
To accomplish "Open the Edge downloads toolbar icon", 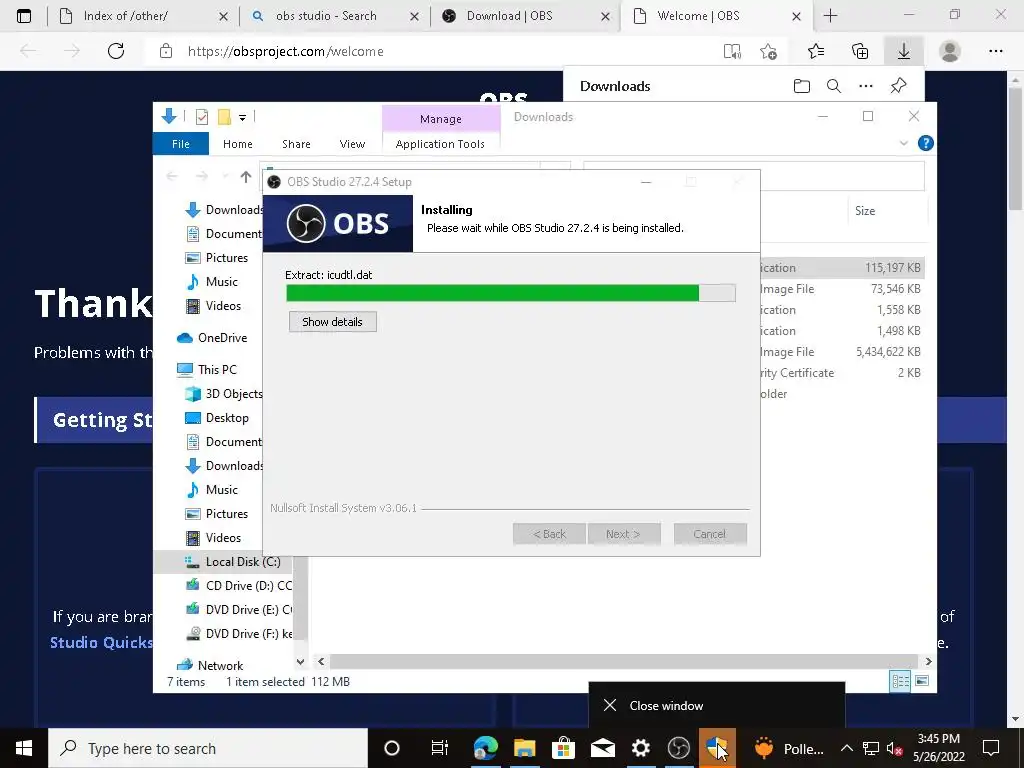I will pyautogui.click(x=904, y=51).
